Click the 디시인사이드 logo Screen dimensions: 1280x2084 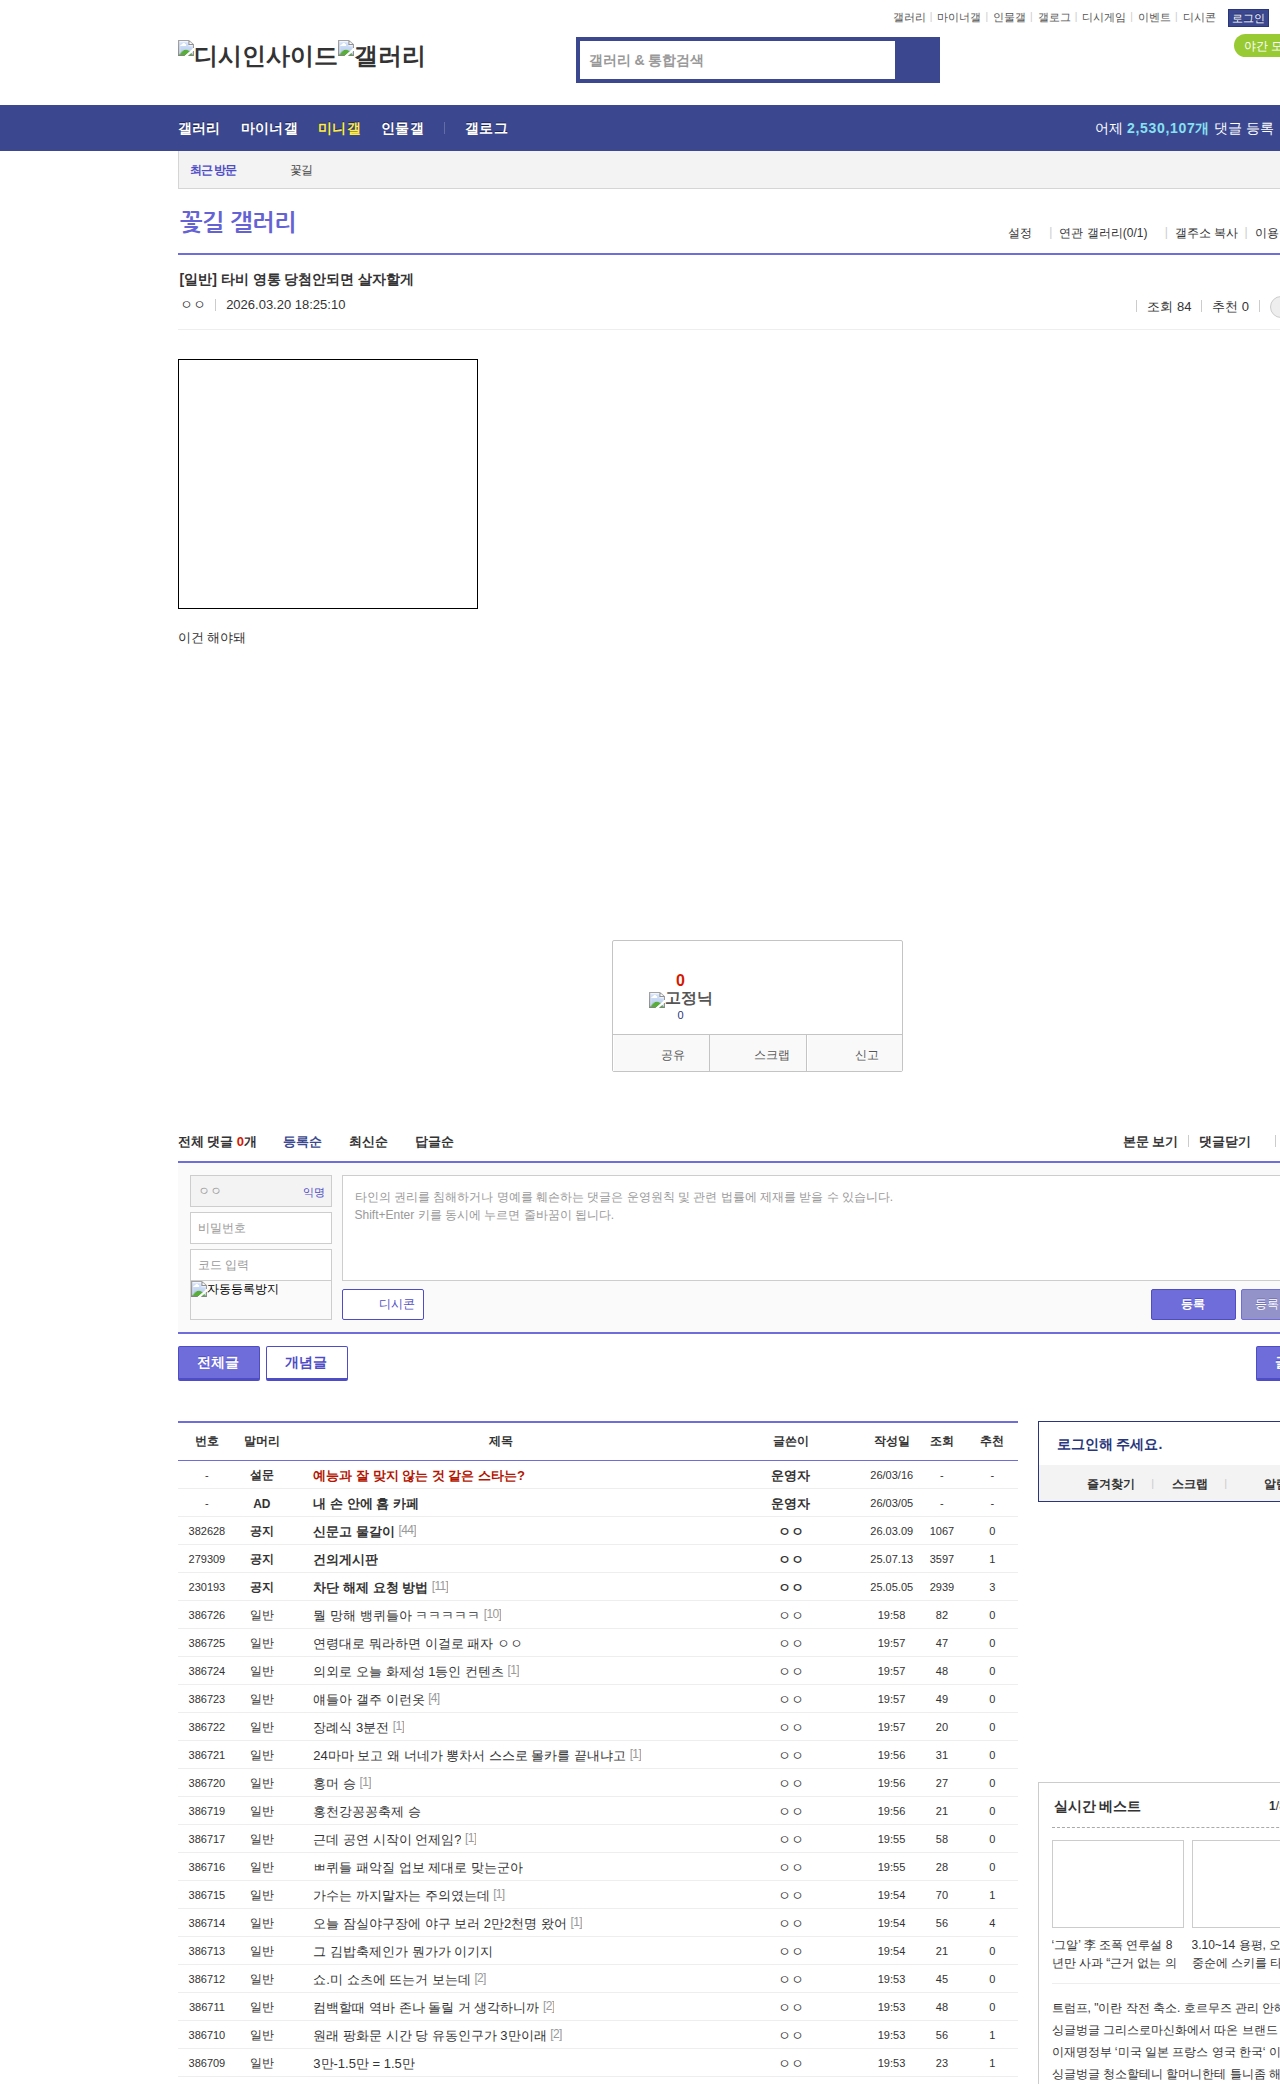pyautogui.click(x=257, y=56)
